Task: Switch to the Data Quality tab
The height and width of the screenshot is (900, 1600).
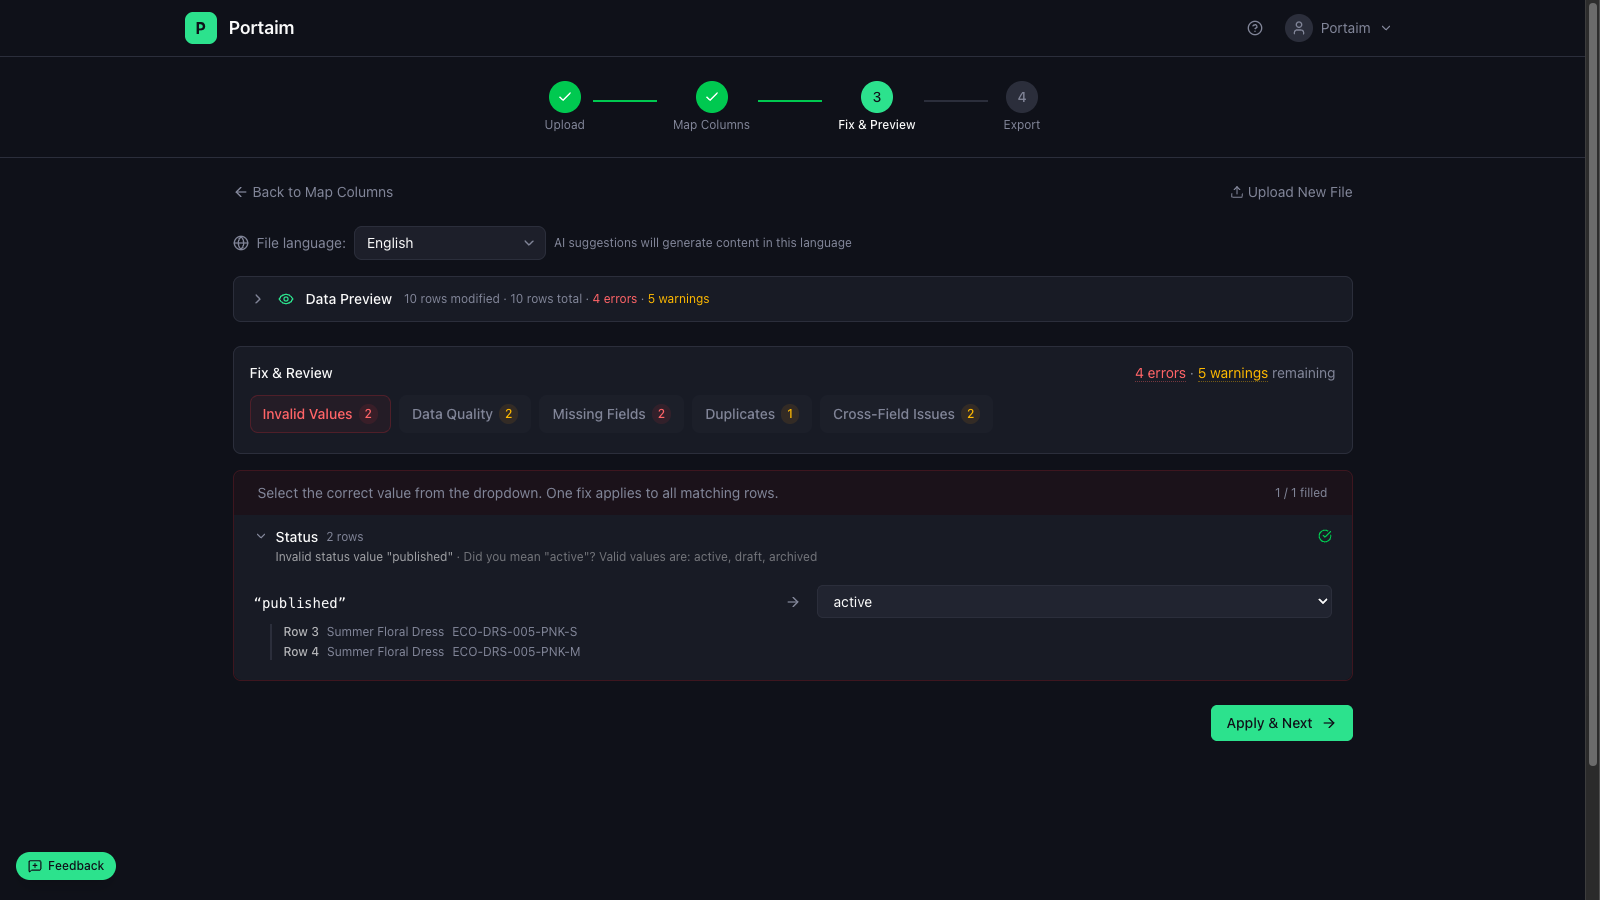Action: (464, 414)
